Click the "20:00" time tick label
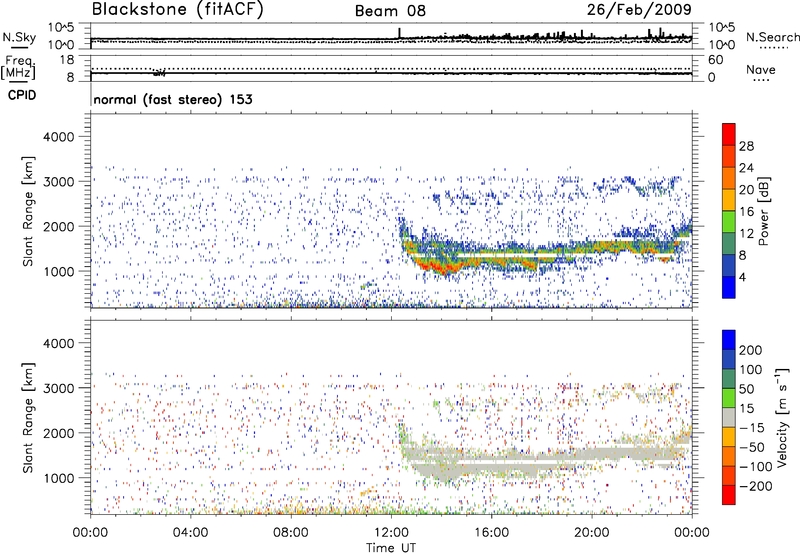Image resolution: width=800 pixels, height=554 pixels. [591, 533]
